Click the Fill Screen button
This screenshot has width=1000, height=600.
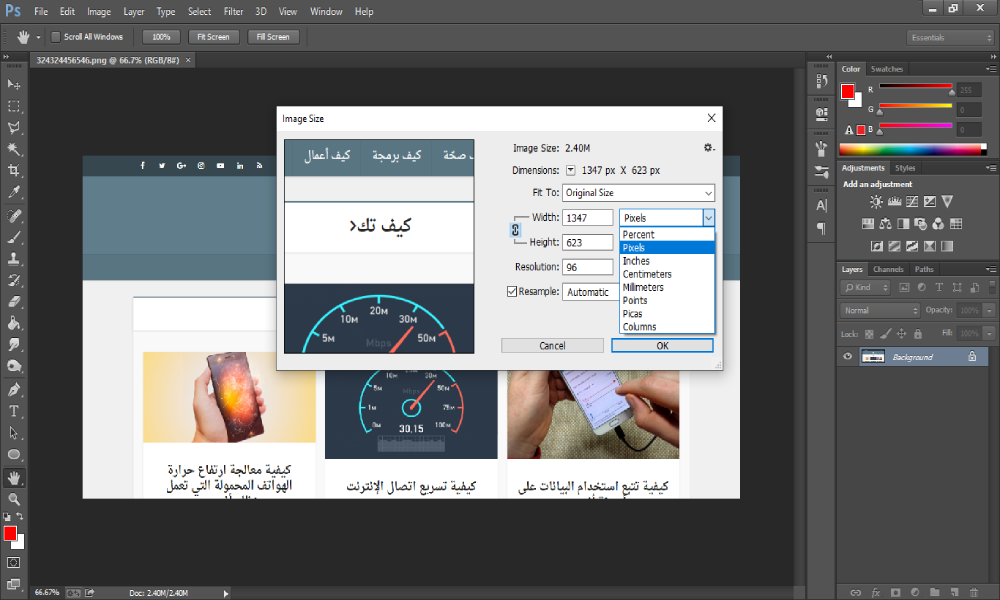pyautogui.click(x=273, y=37)
